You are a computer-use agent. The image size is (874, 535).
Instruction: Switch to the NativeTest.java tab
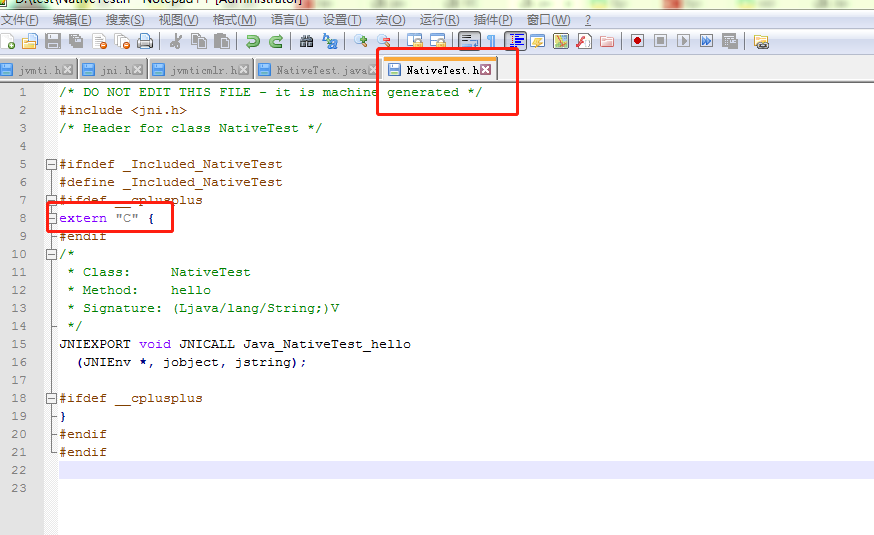point(317,70)
